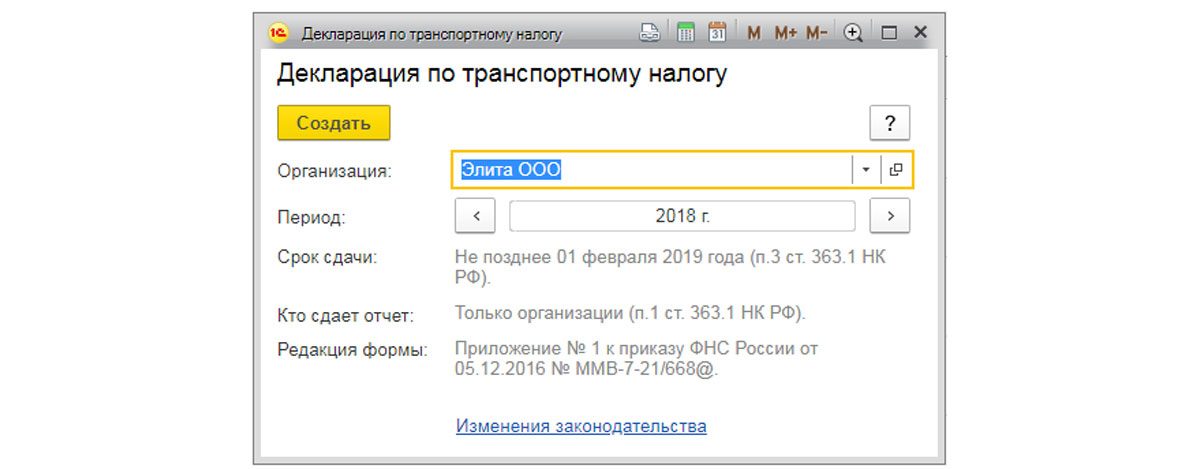This screenshot has height=469, width=1200.
Task: Click the M- memory subtract button
Action: click(x=817, y=33)
